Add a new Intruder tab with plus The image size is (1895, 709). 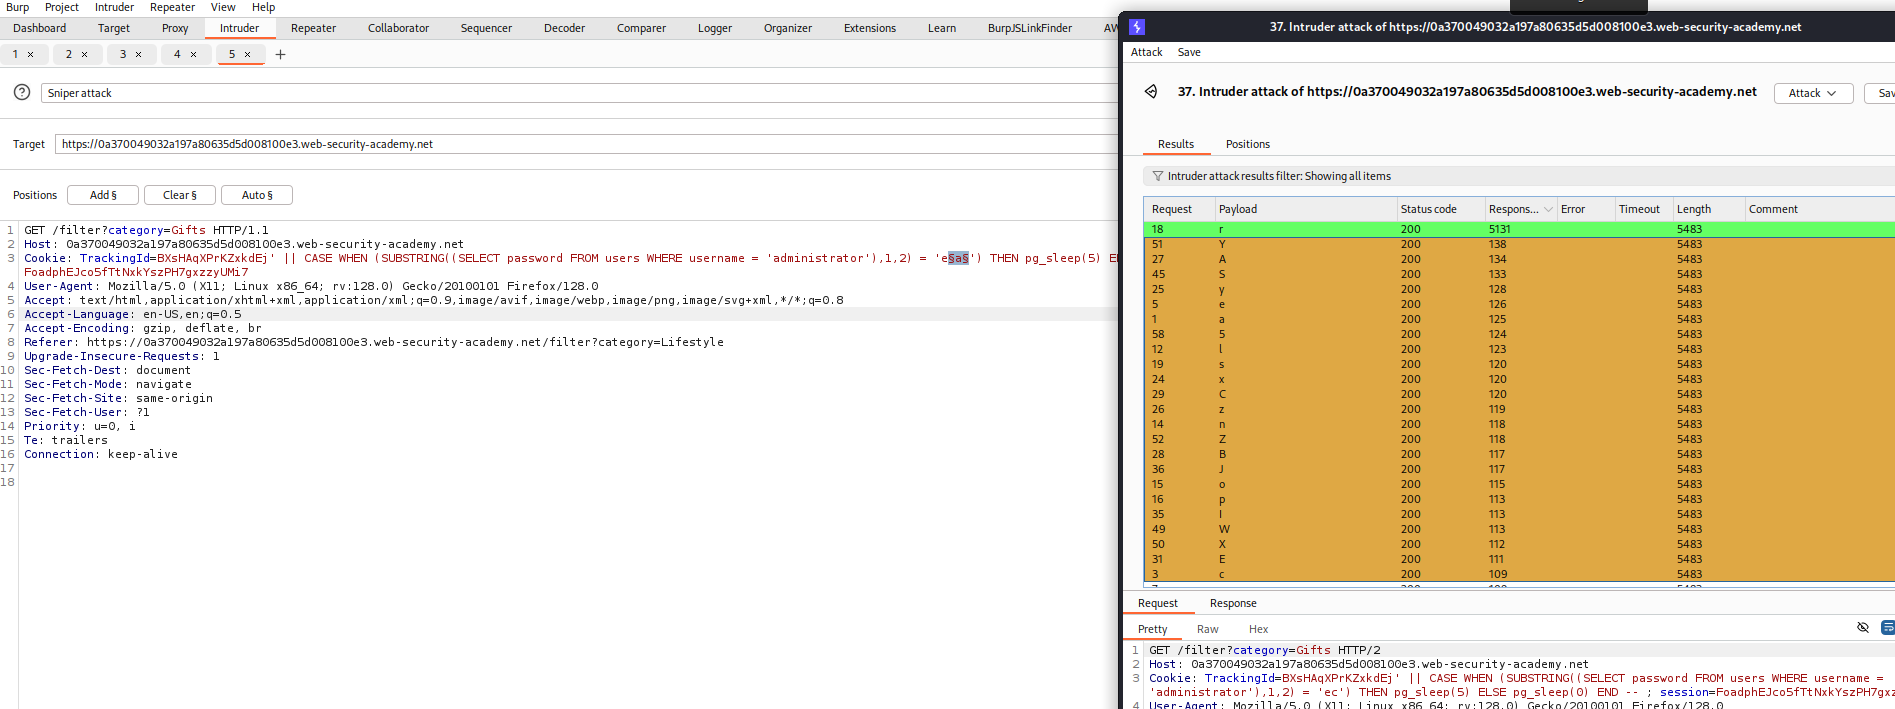click(280, 55)
